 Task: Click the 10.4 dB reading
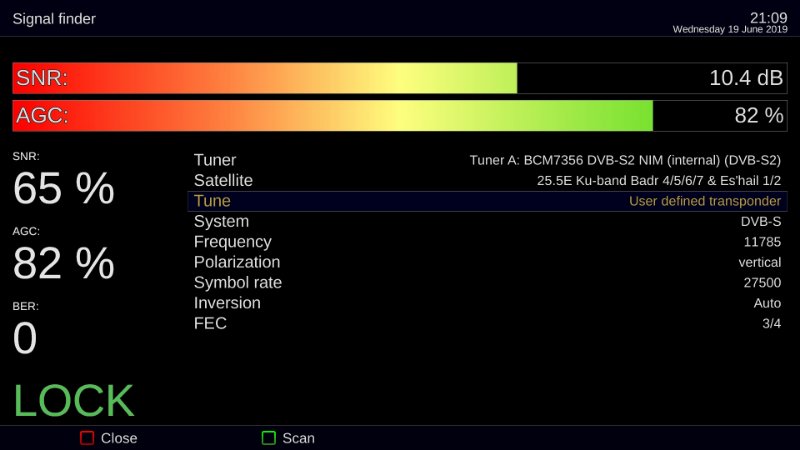pyautogui.click(x=746, y=78)
